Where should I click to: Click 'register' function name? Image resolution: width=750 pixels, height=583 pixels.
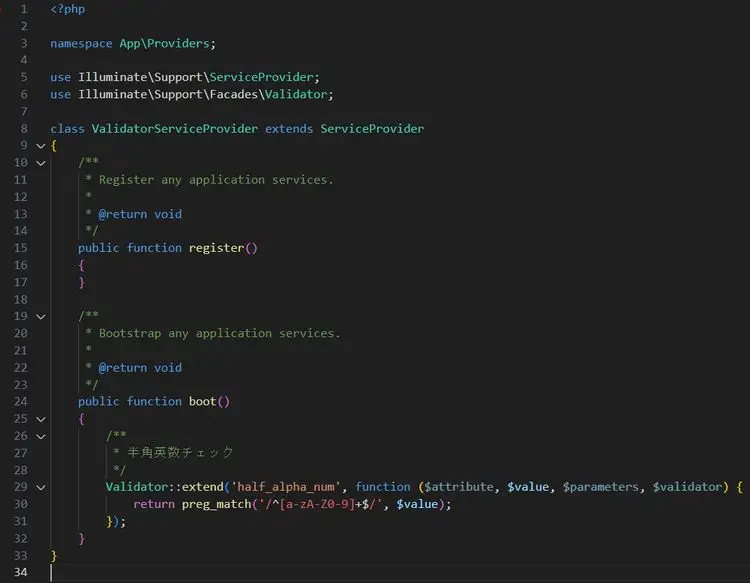pos(216,248)
